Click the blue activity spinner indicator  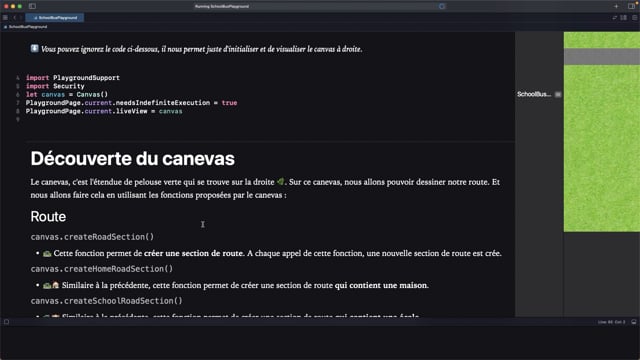point(442,6)
